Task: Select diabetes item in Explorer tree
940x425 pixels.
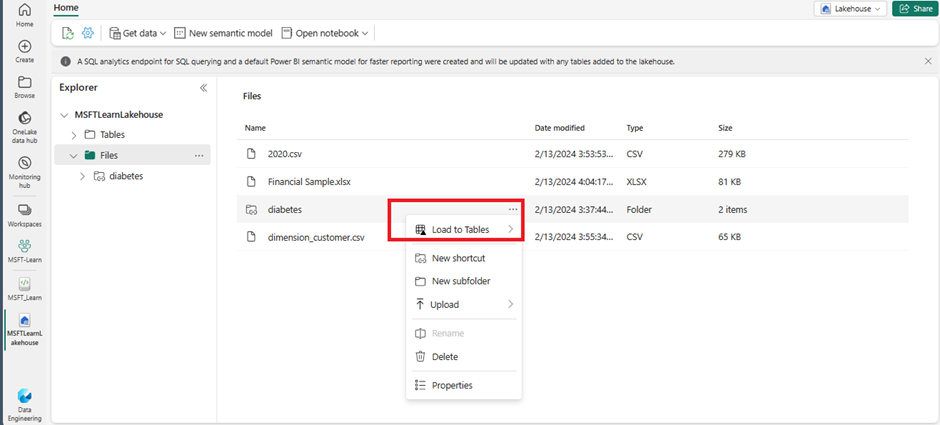Action: click(126, 176)
